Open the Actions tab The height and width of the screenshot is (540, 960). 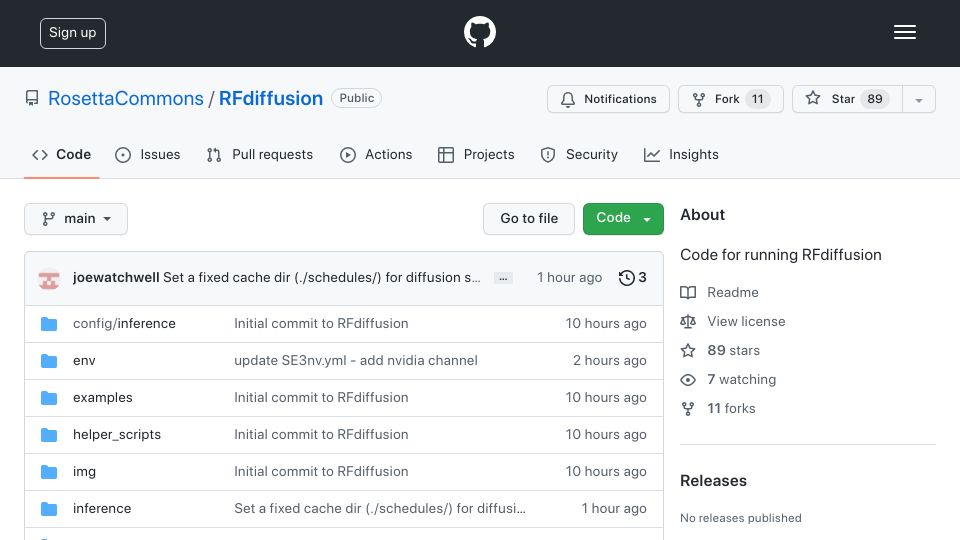click(376, 155)
